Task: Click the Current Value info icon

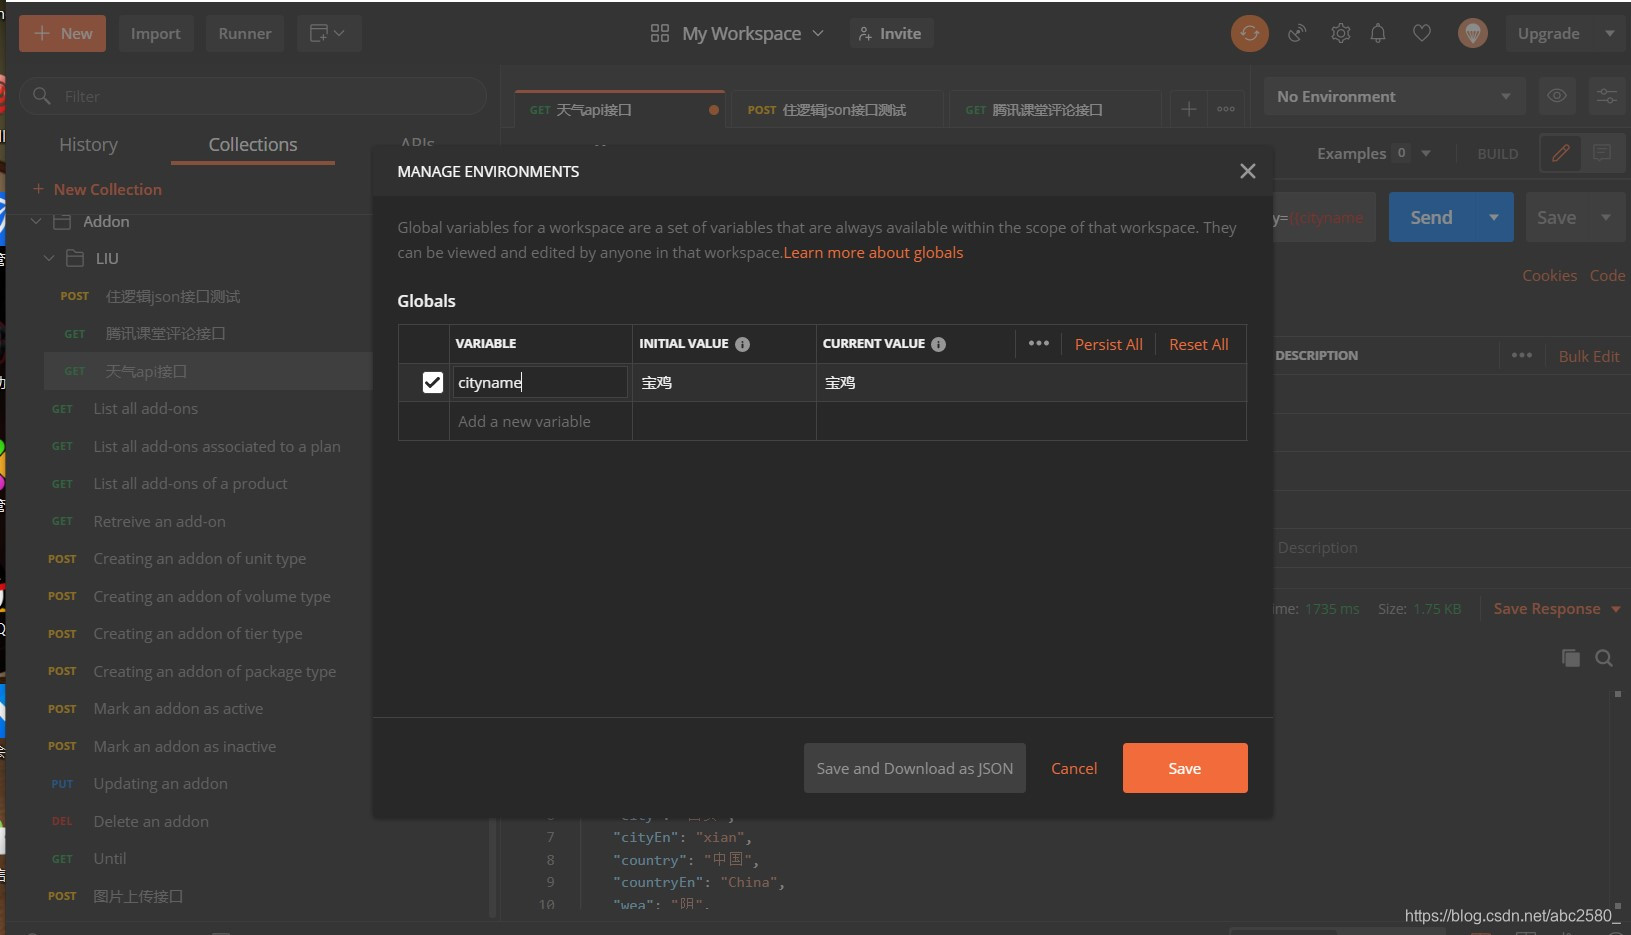Action: (938, 344)
